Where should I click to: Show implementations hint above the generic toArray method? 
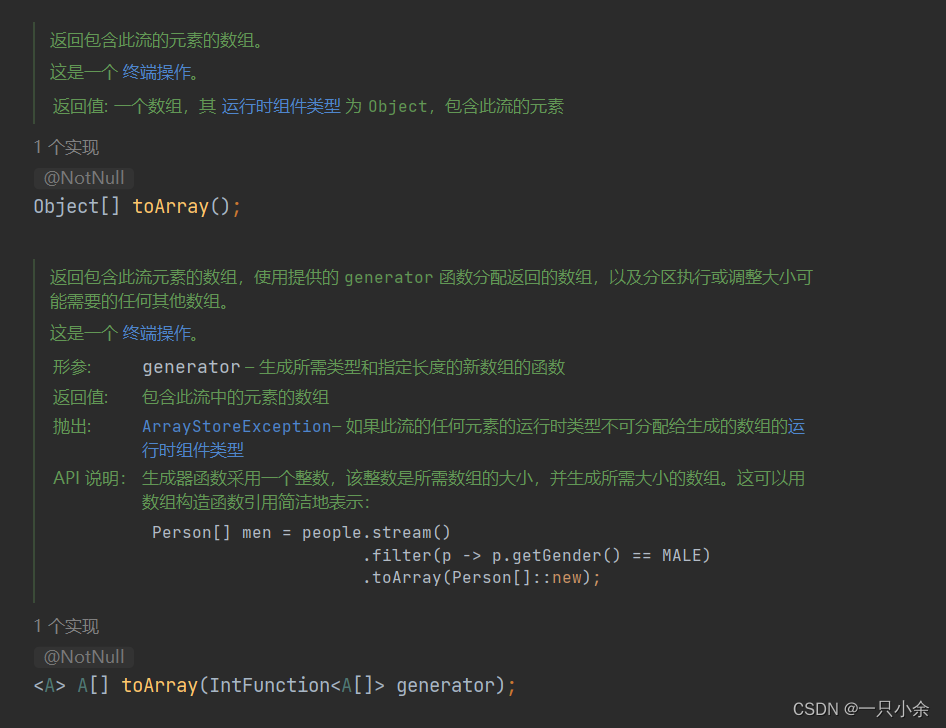pos(66,626)
